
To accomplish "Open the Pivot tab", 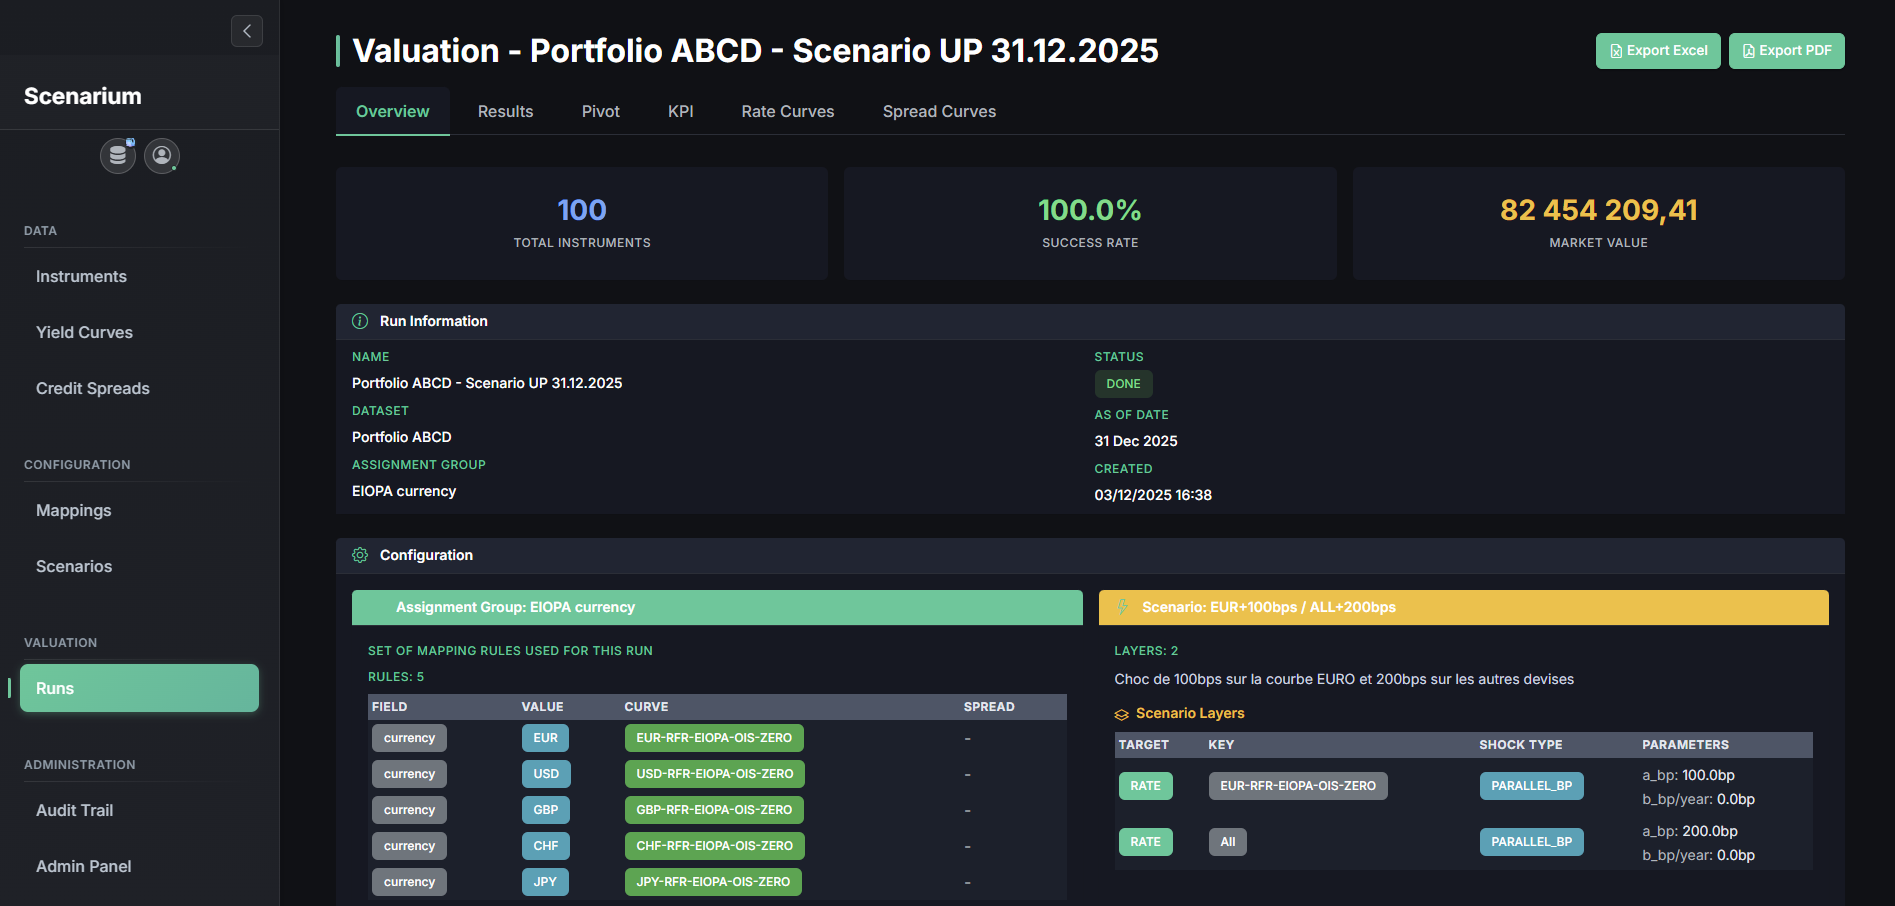I will 600,112.
